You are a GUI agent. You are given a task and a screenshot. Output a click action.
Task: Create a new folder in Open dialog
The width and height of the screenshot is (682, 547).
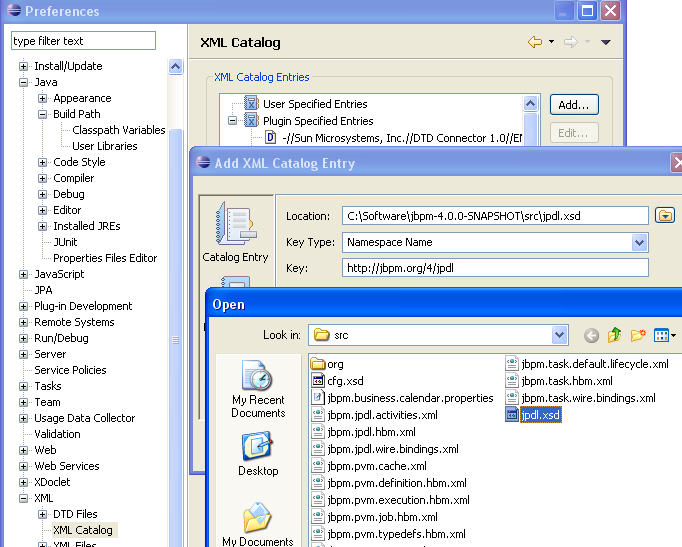[638, 336]
